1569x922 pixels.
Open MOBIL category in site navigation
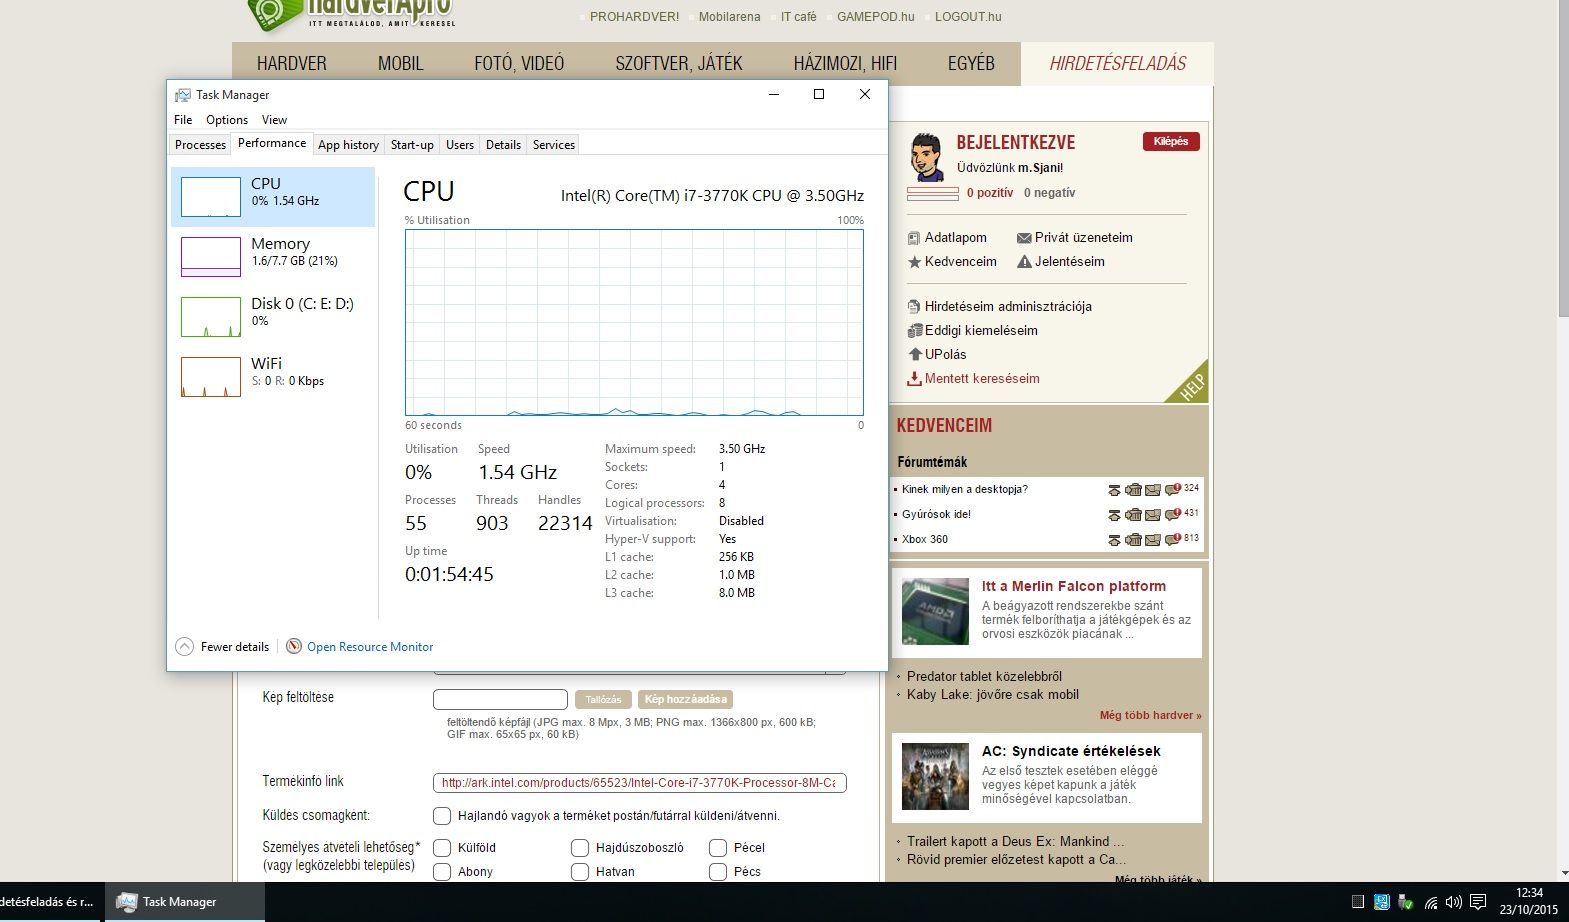coord(401,63)
